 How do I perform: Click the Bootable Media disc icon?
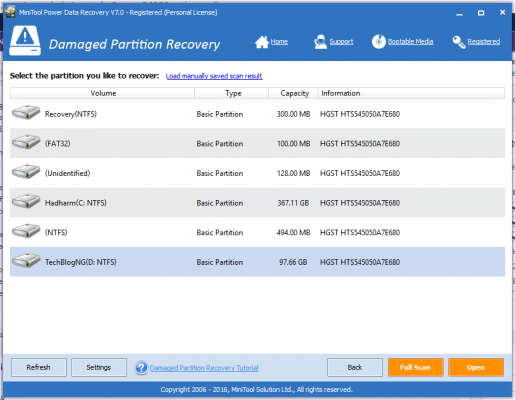[x=379, y=42]
